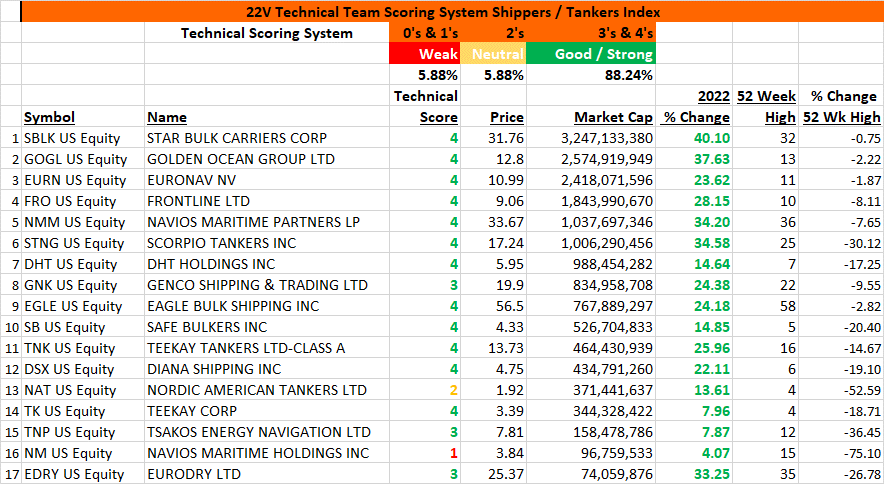Click the 33.25 percent change value

[x=694, y=474]
